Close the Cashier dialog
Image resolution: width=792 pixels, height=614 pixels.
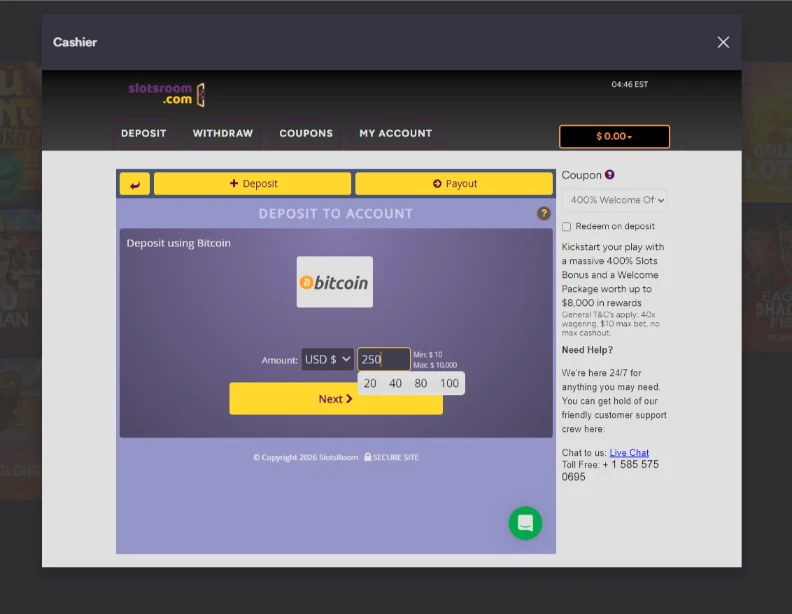point(723,42)
